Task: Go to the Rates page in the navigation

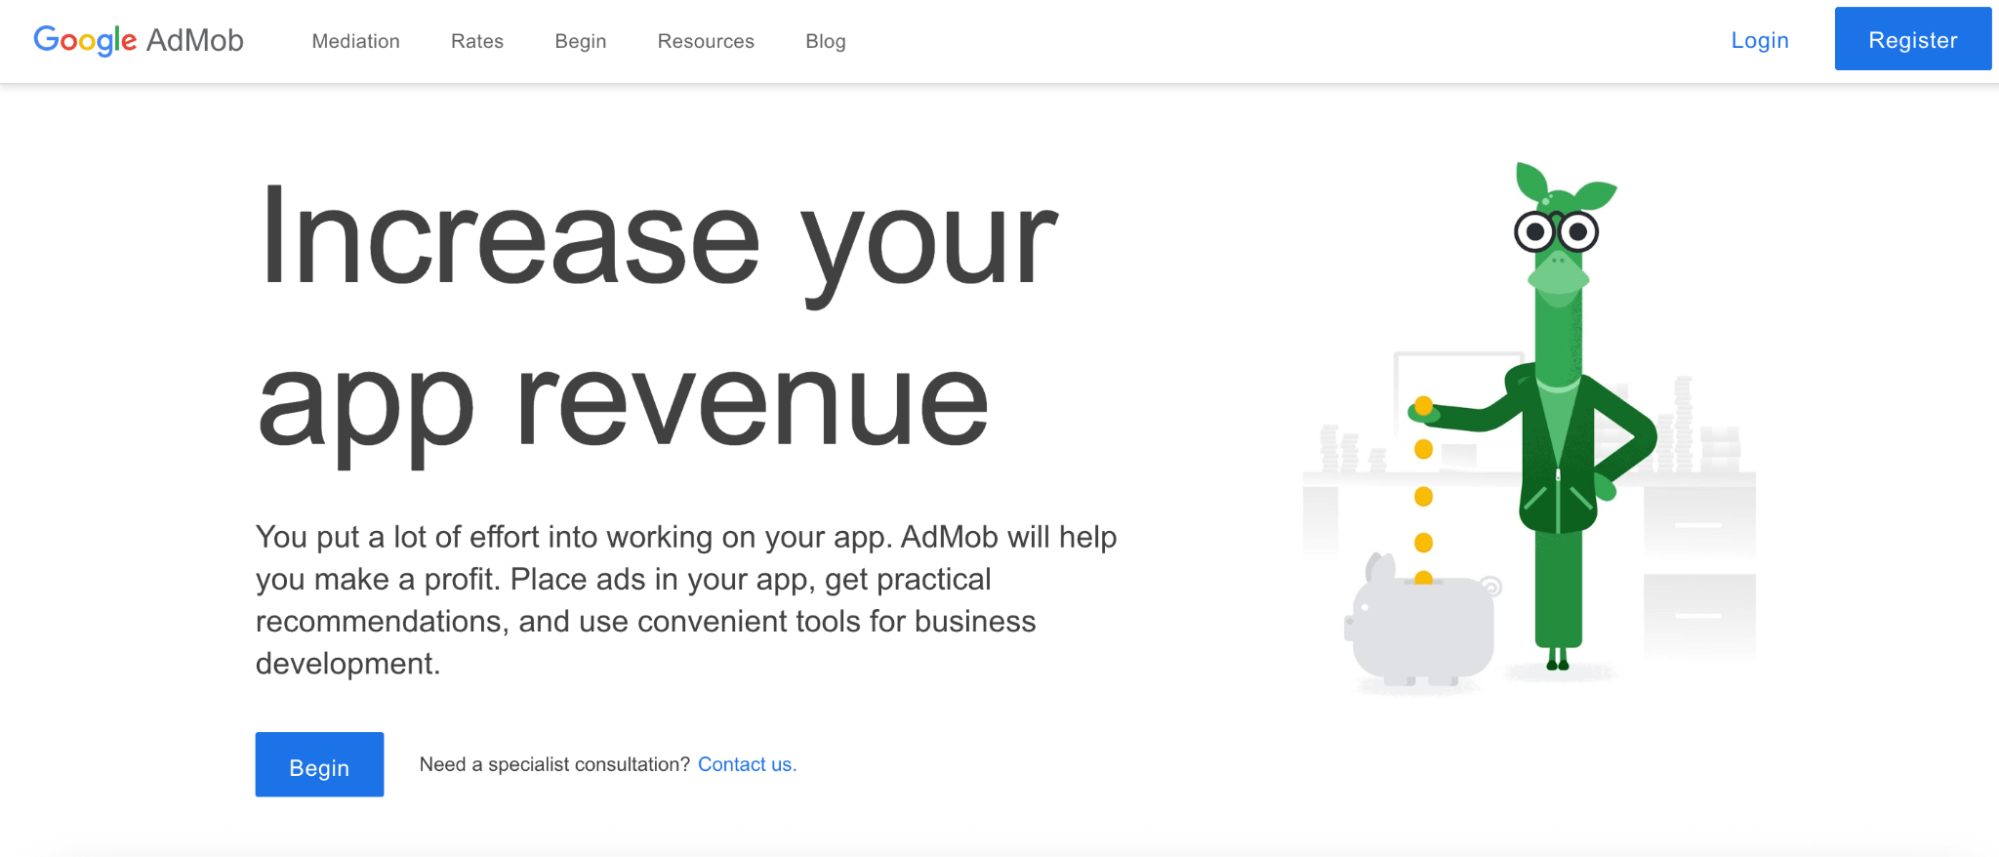Action: click(x=477, y=41)
